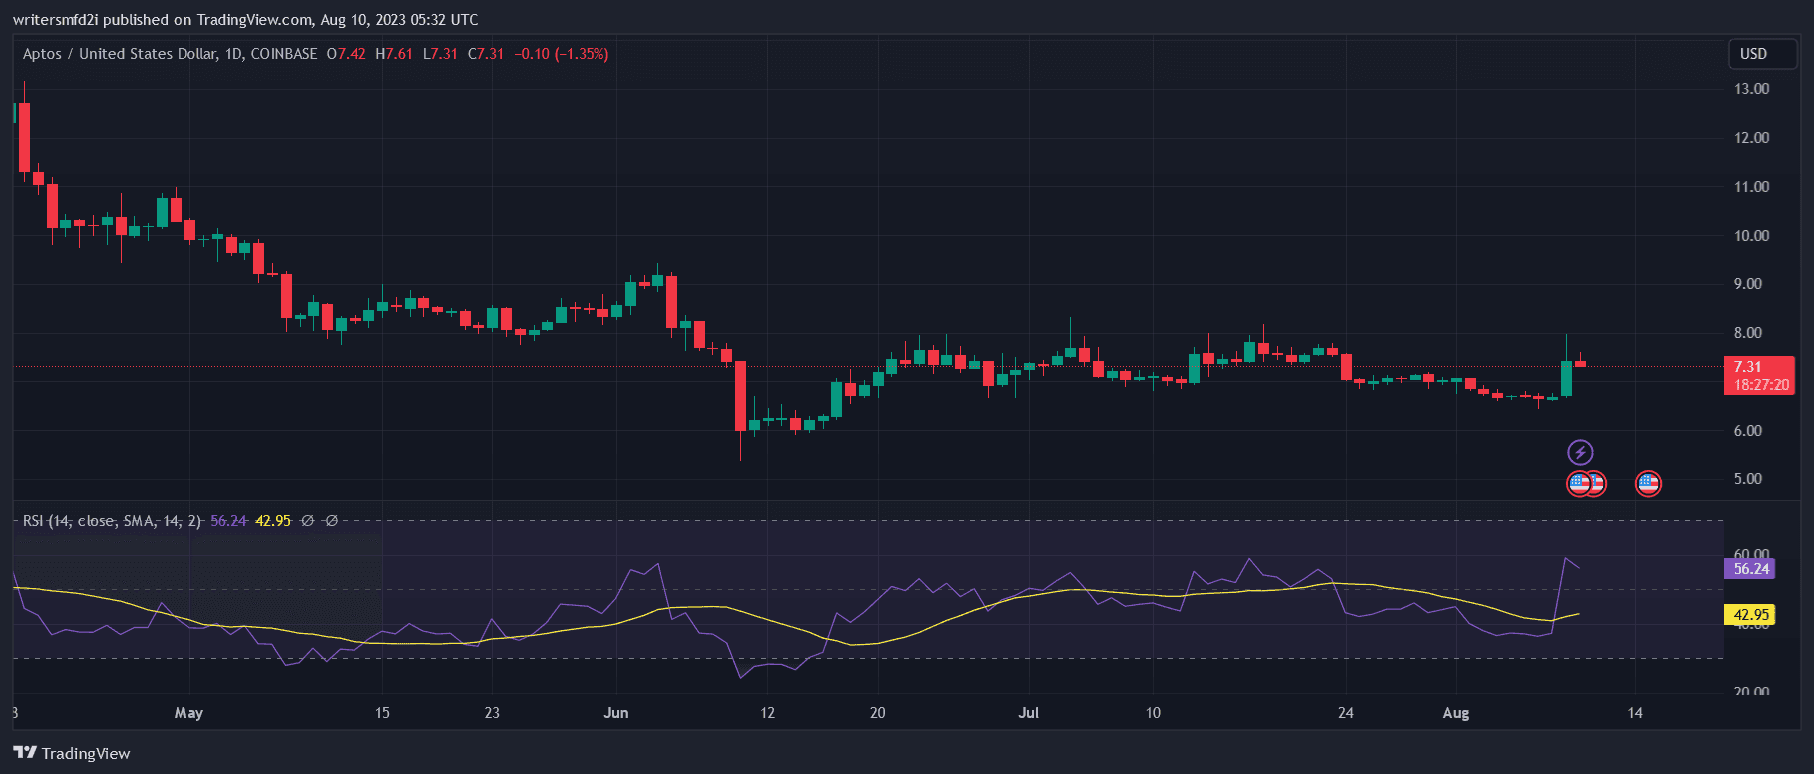Select the 1D interval in chart title

tap(233, 54)
